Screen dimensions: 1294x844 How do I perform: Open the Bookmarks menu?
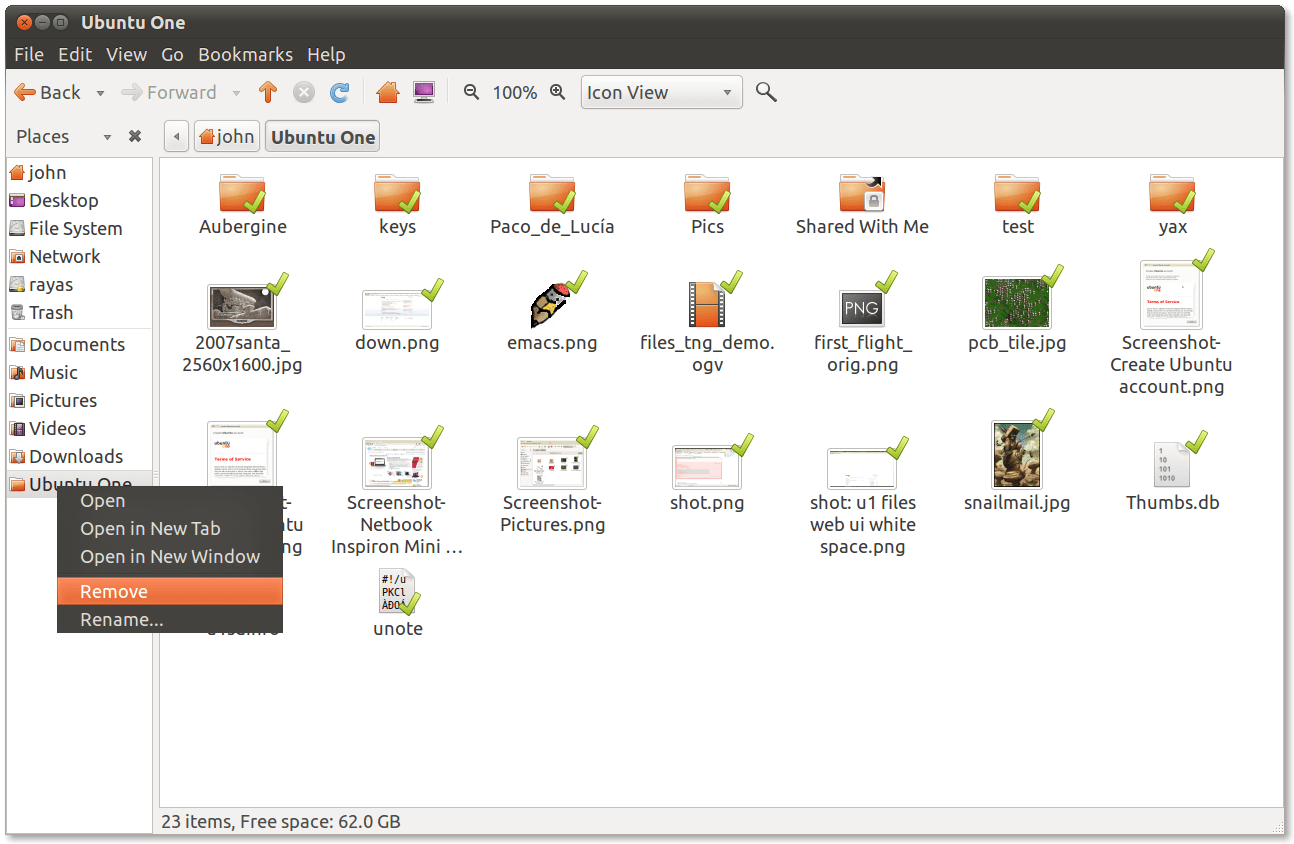coord(245,55)
